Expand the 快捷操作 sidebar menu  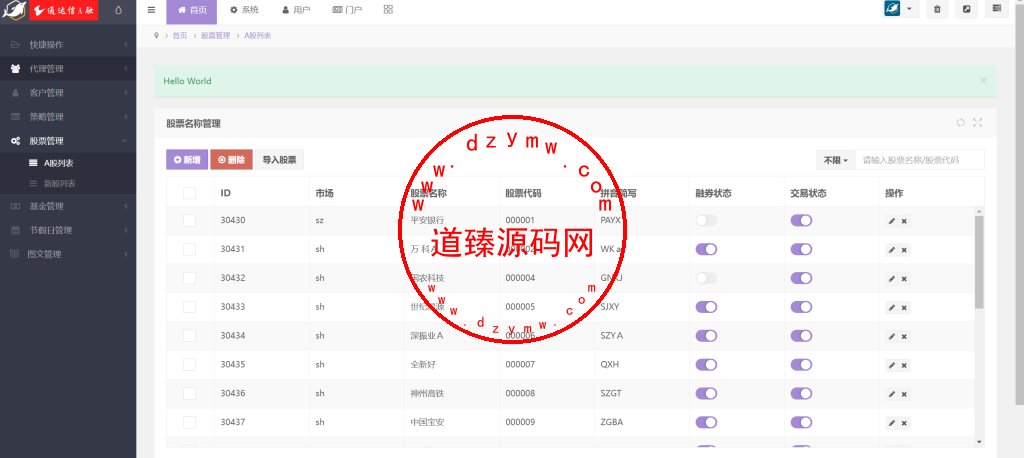(x=68, y=44)
